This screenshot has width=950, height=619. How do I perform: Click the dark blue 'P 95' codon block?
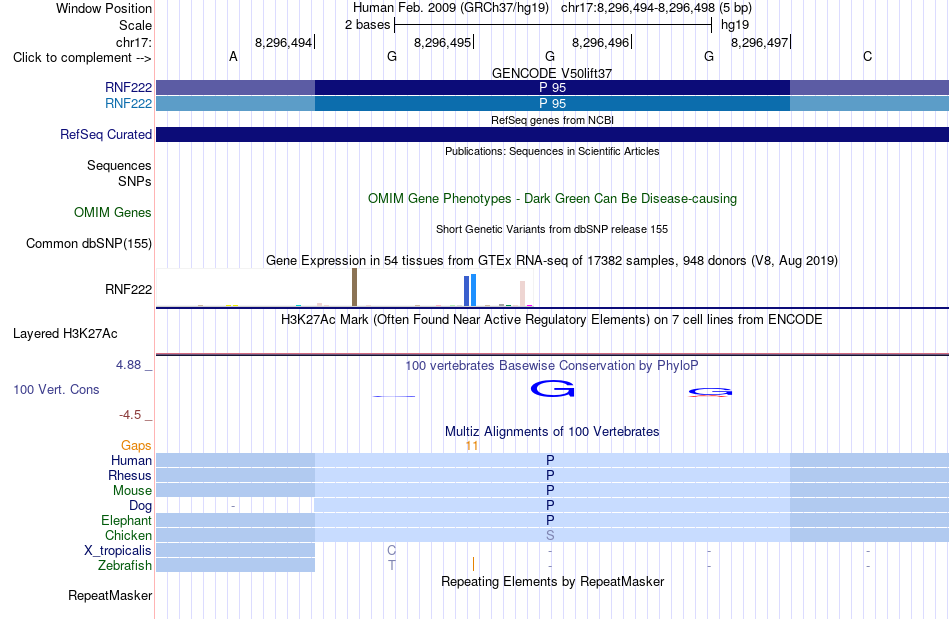tap(552, 87)
